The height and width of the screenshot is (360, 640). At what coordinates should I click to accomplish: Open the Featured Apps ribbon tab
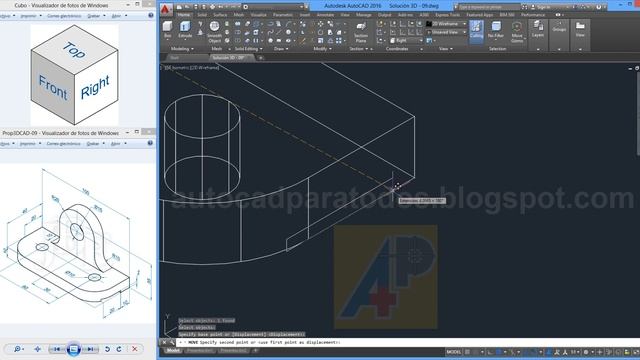[480, 15]
